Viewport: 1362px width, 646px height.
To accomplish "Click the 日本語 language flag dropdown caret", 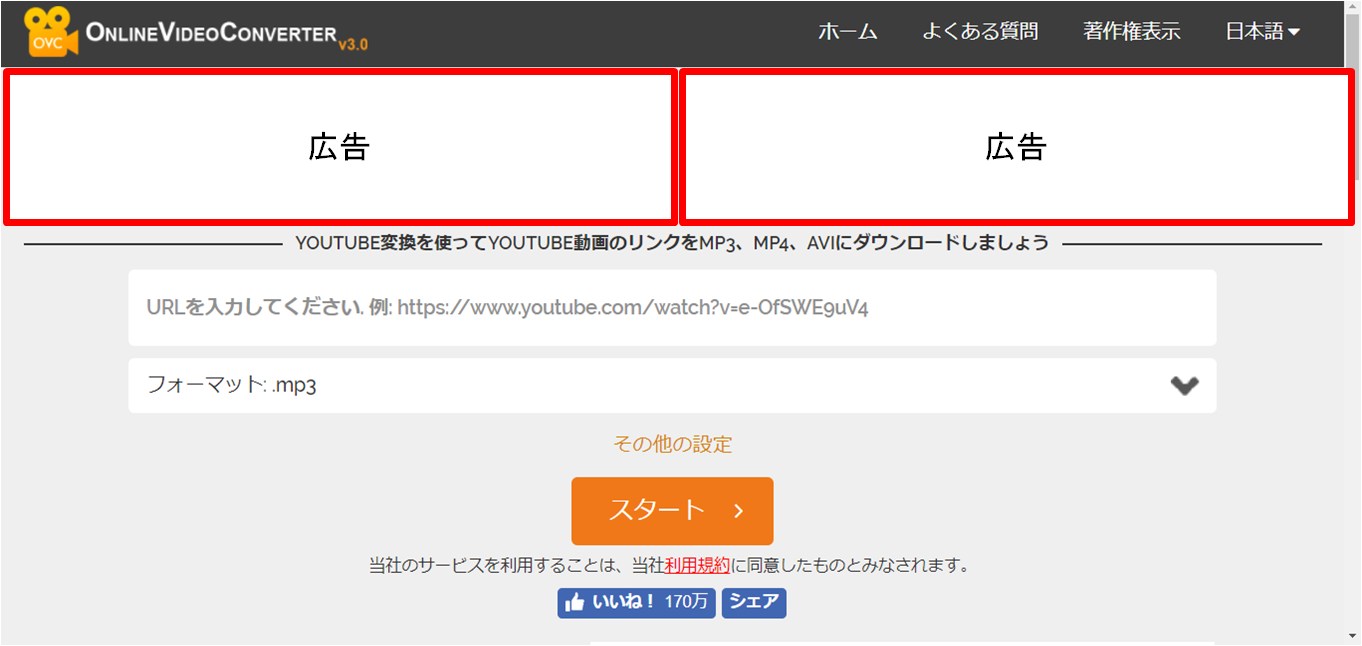I will [1290, 31].
